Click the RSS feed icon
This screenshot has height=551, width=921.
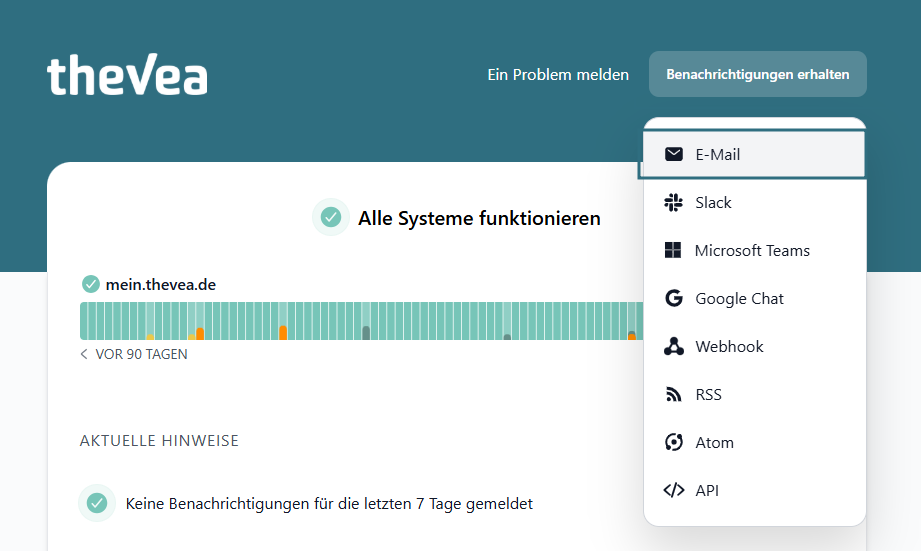[x=674, y=394]
